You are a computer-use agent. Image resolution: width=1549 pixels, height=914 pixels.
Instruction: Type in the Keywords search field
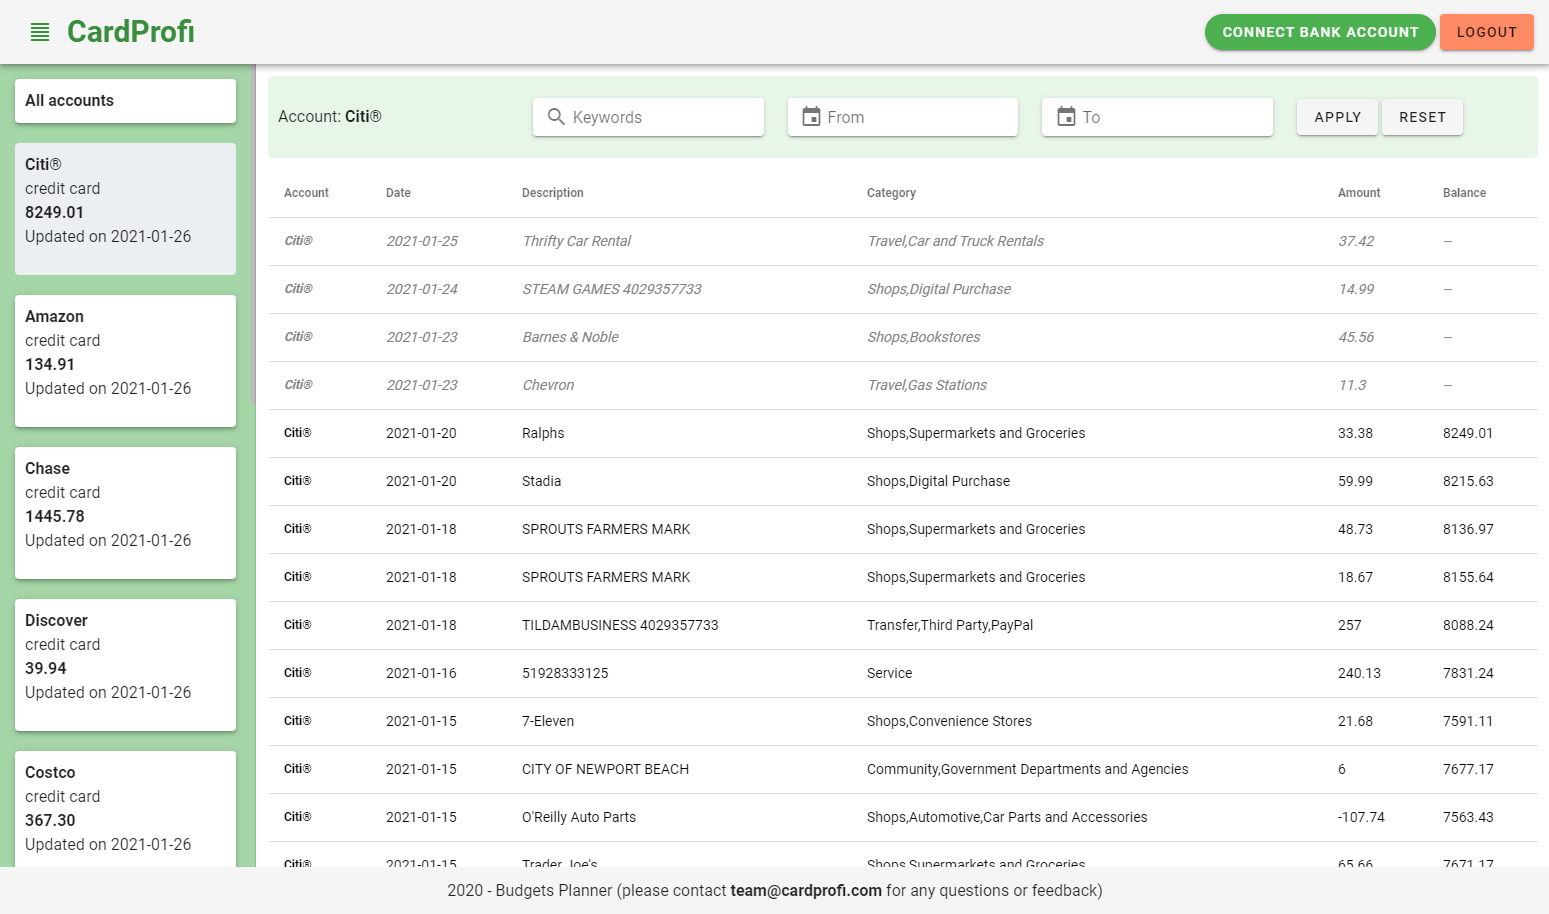click(x=660, y=117)
